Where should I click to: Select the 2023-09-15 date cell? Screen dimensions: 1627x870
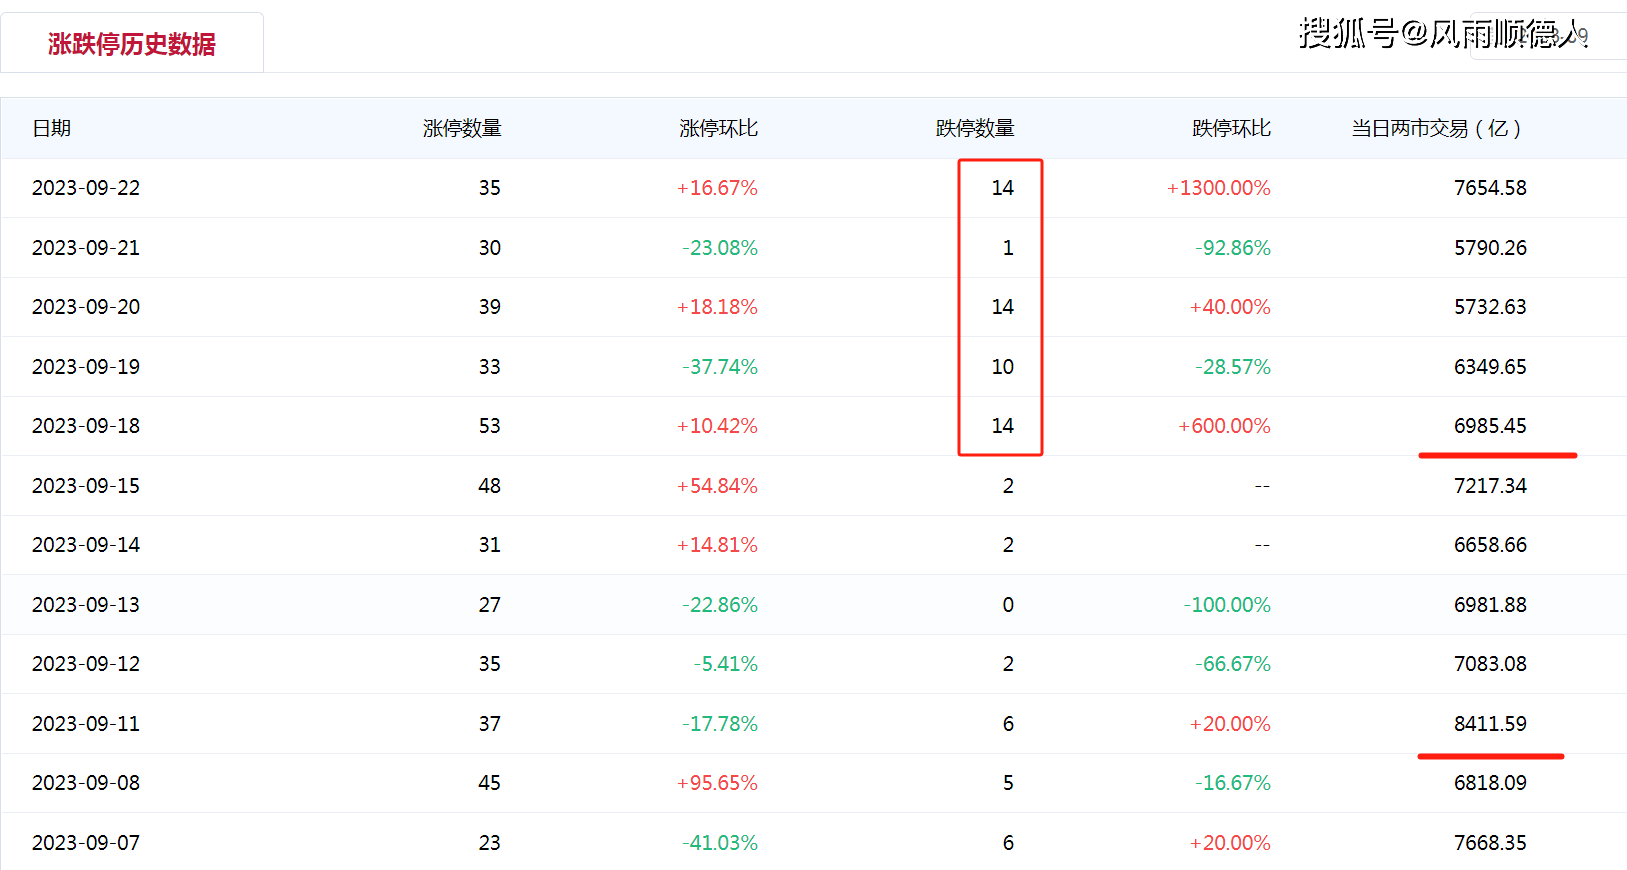coord(86,486)
